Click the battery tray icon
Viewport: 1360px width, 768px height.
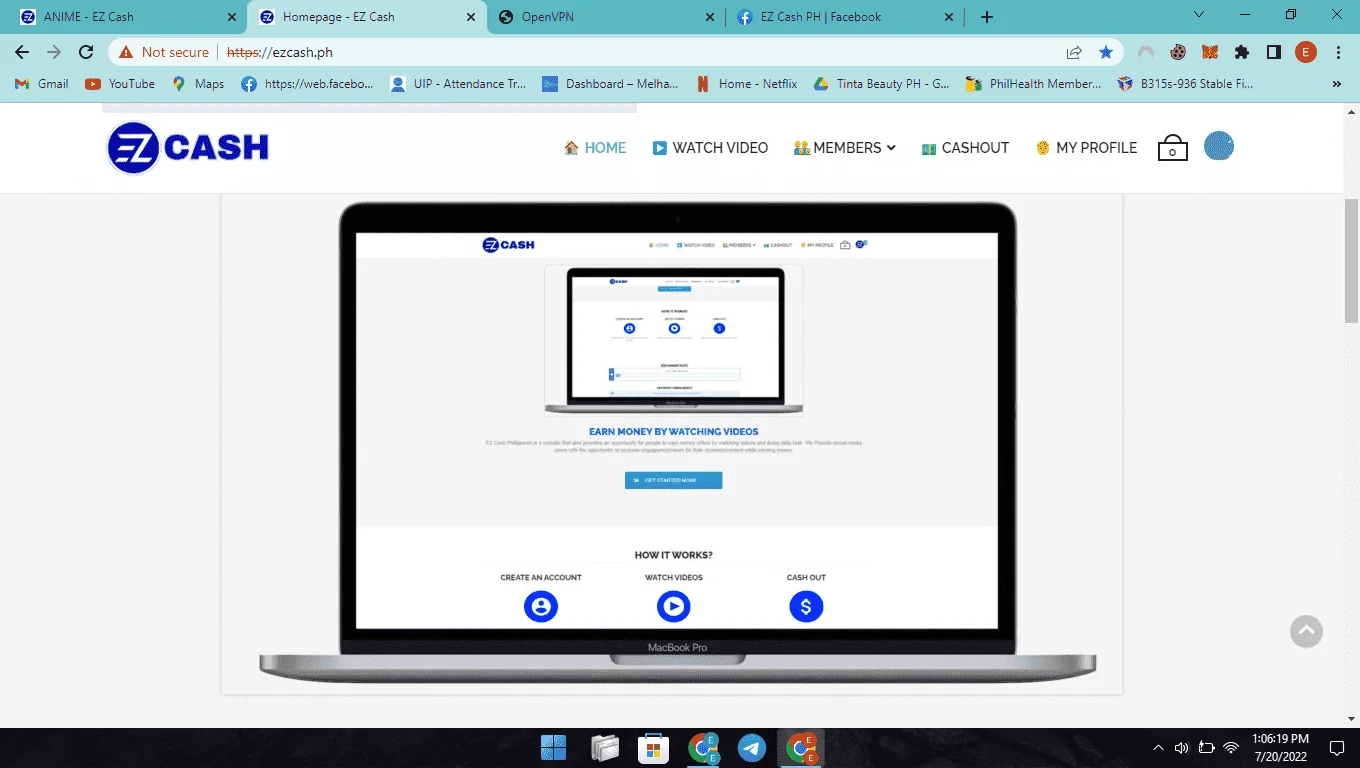coord(1206,747)
